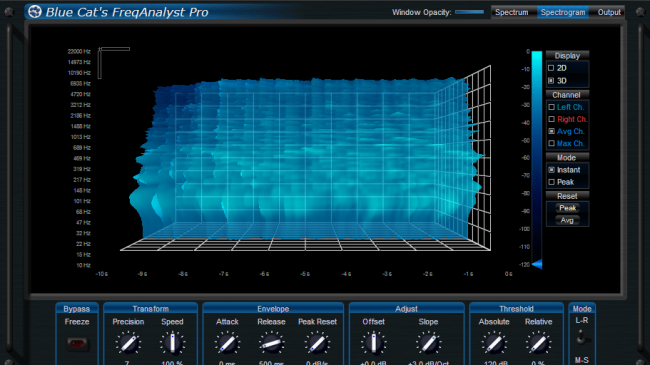Click the Reset Peak button
The height and width of the screenshot is (365, 650).
coord(567,208)
